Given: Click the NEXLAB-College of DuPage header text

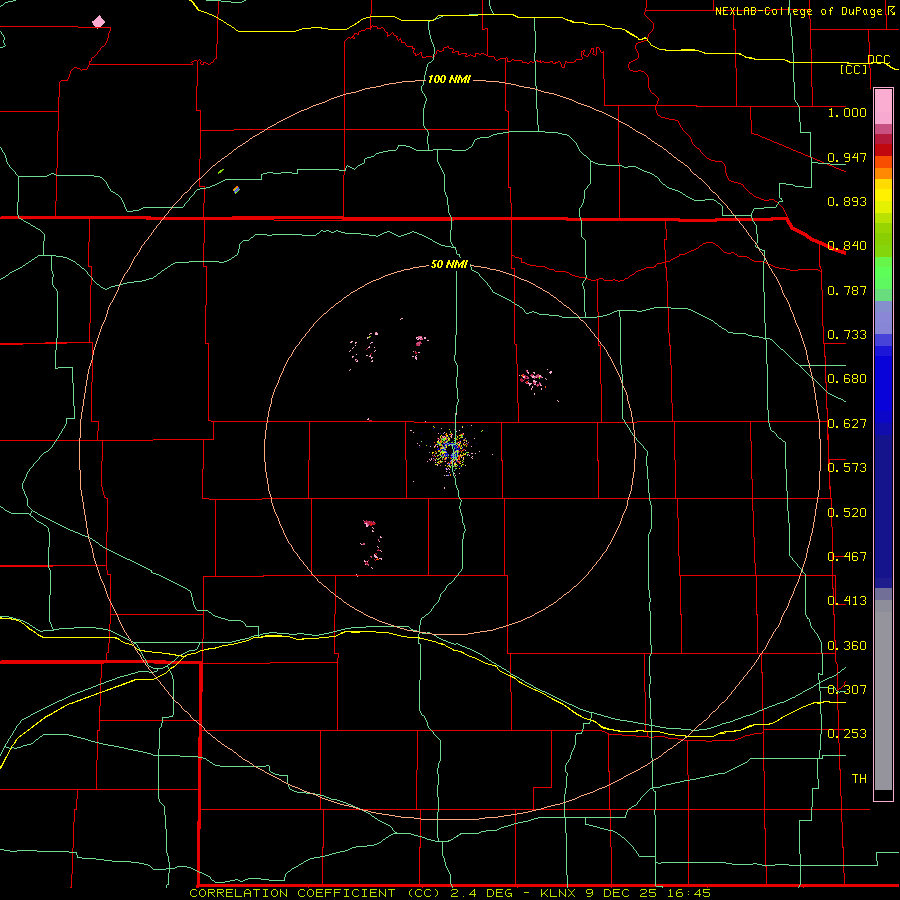Looking at the screenshot, I should [x=798, y=11].
